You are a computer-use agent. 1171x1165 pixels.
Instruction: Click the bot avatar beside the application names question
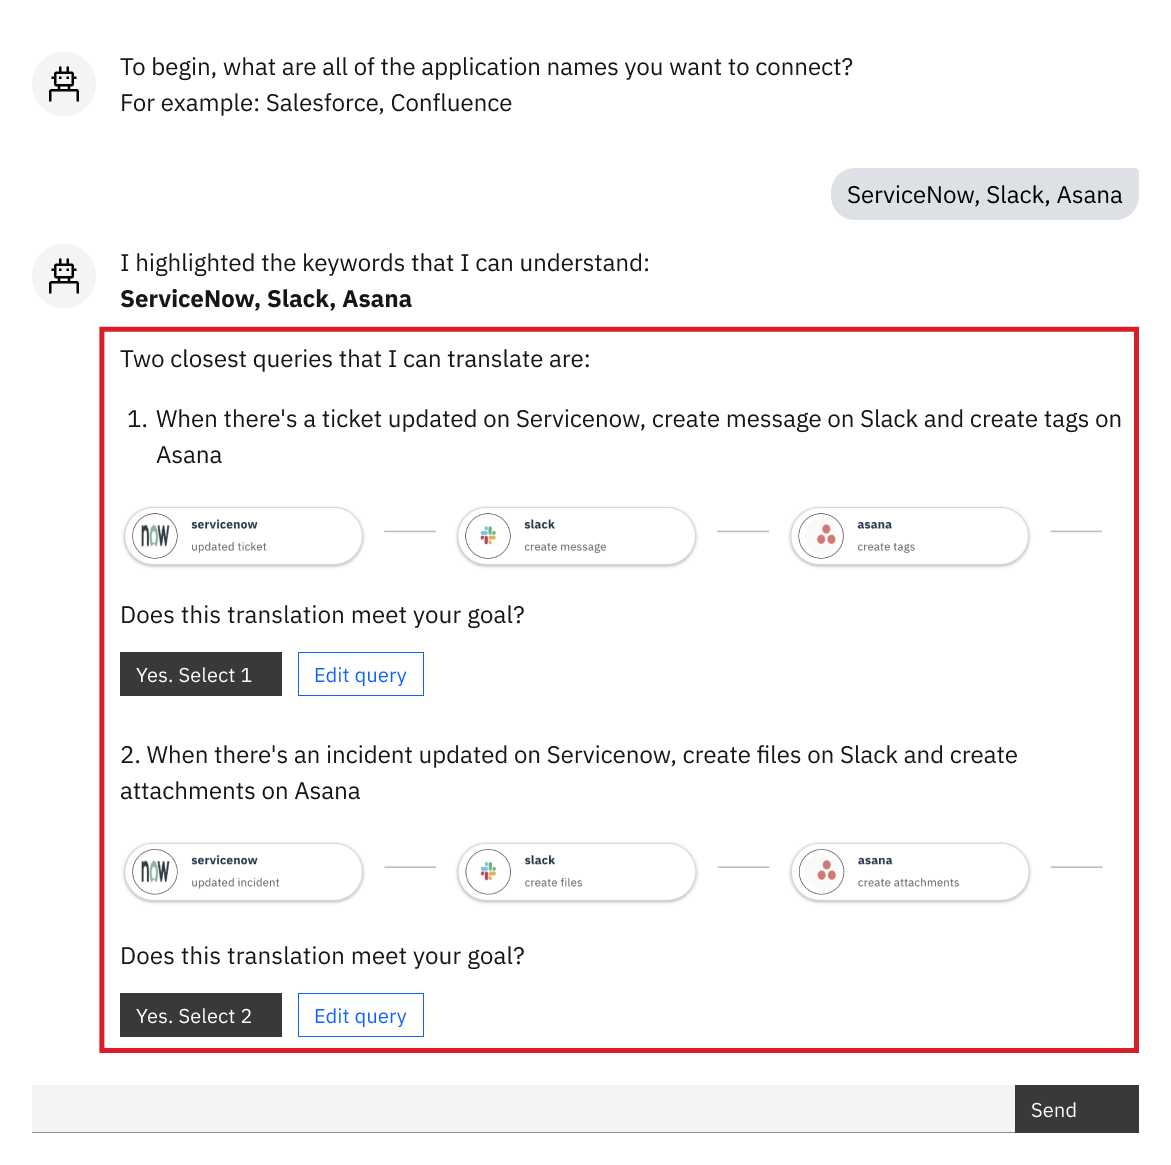pos(64,84)
